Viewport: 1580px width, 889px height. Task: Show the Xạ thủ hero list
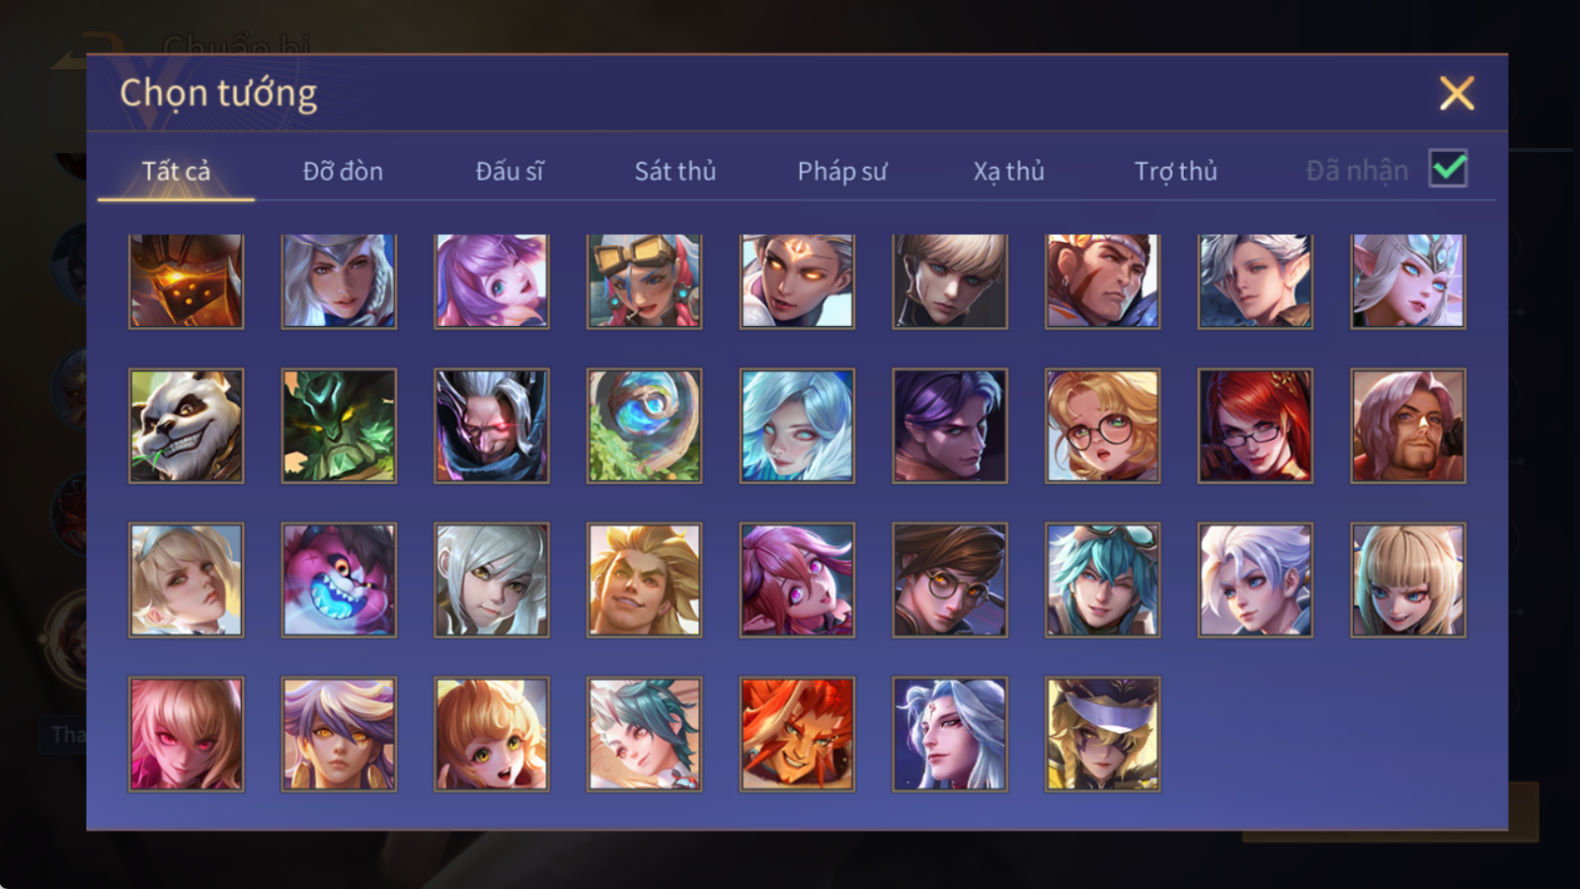click(x=1009, y=171)
